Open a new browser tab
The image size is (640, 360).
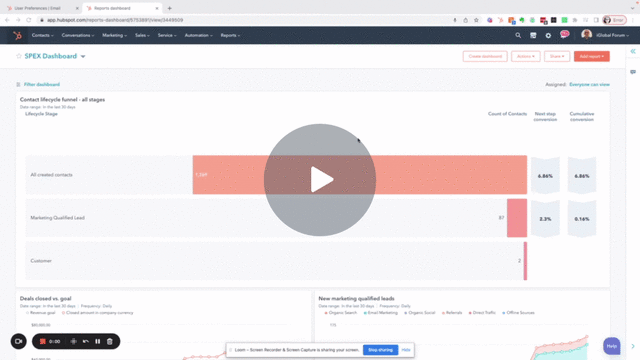(x=169, y=8)
